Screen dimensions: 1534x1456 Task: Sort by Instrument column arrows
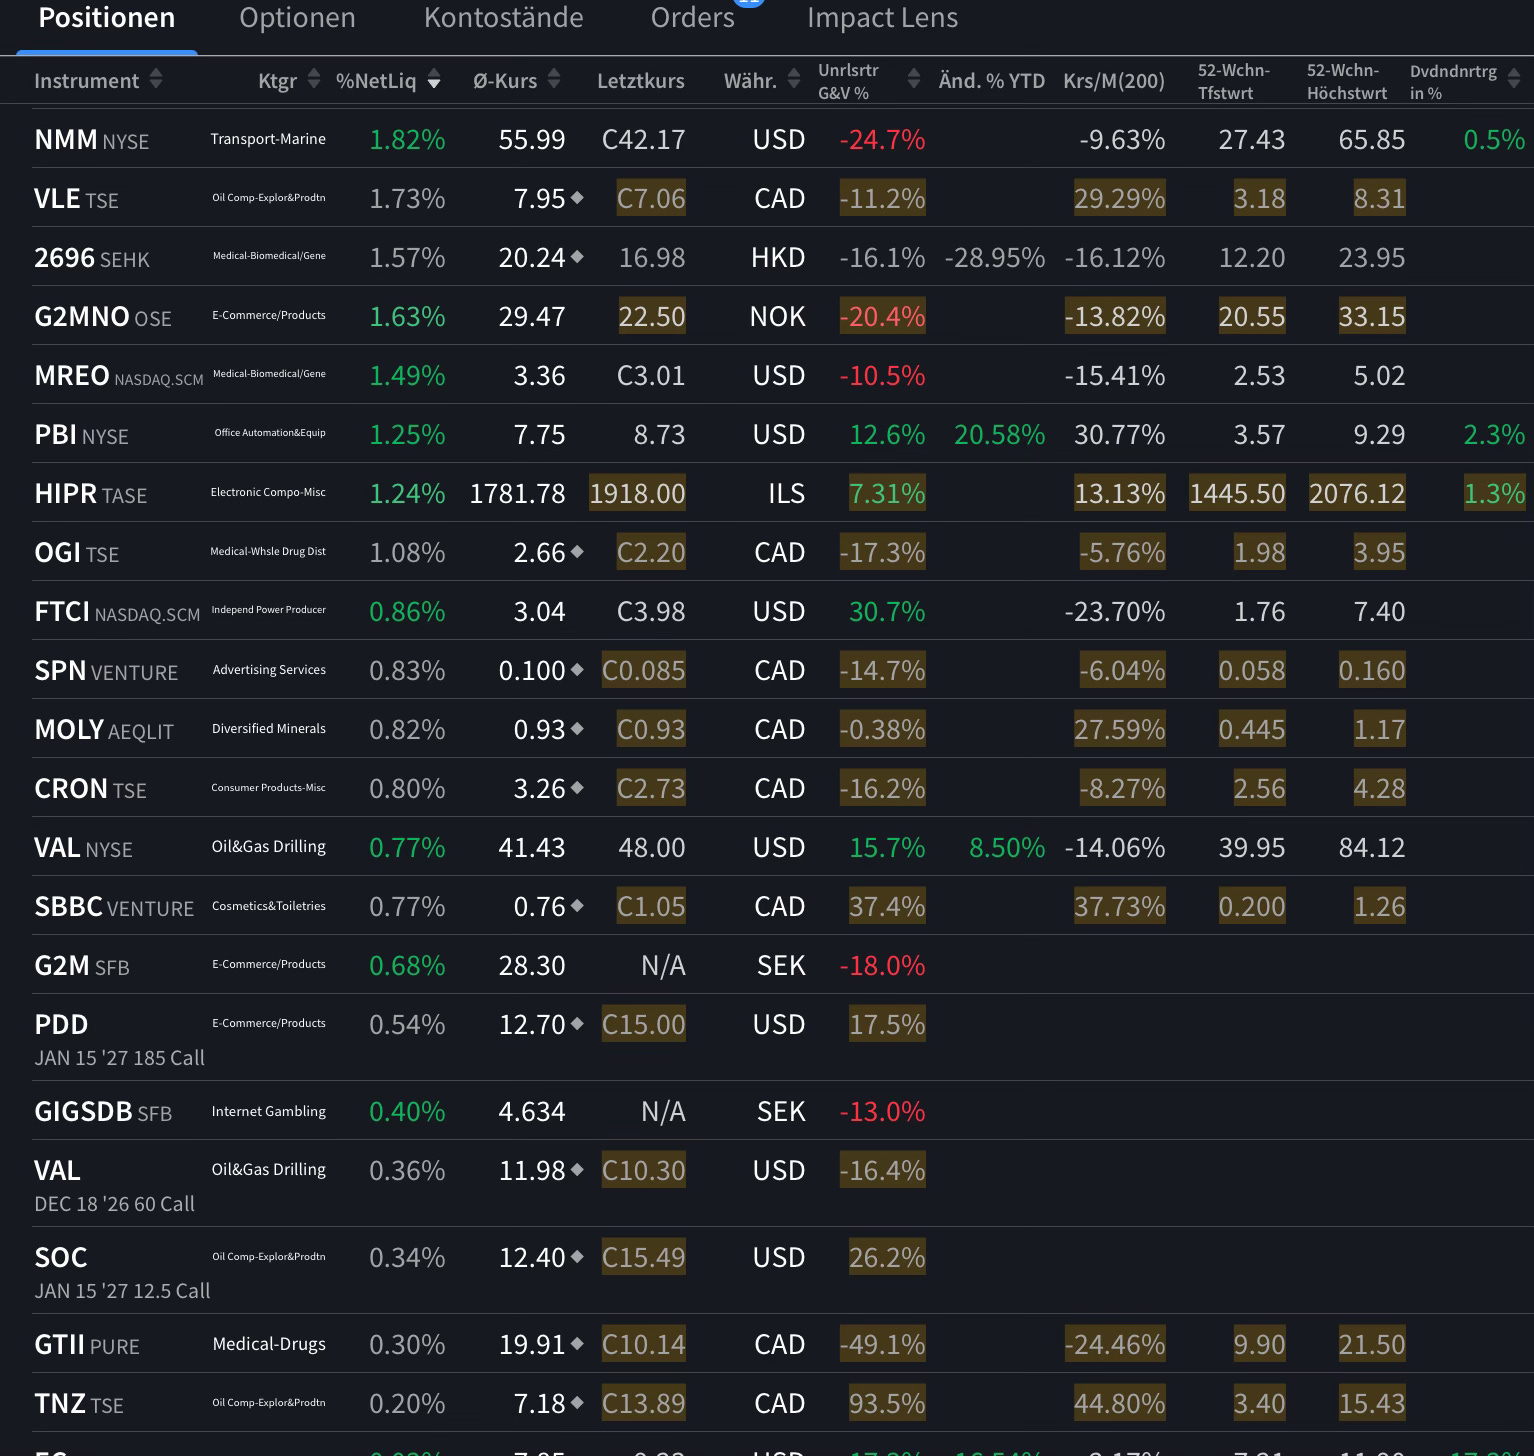click(156, 79)
